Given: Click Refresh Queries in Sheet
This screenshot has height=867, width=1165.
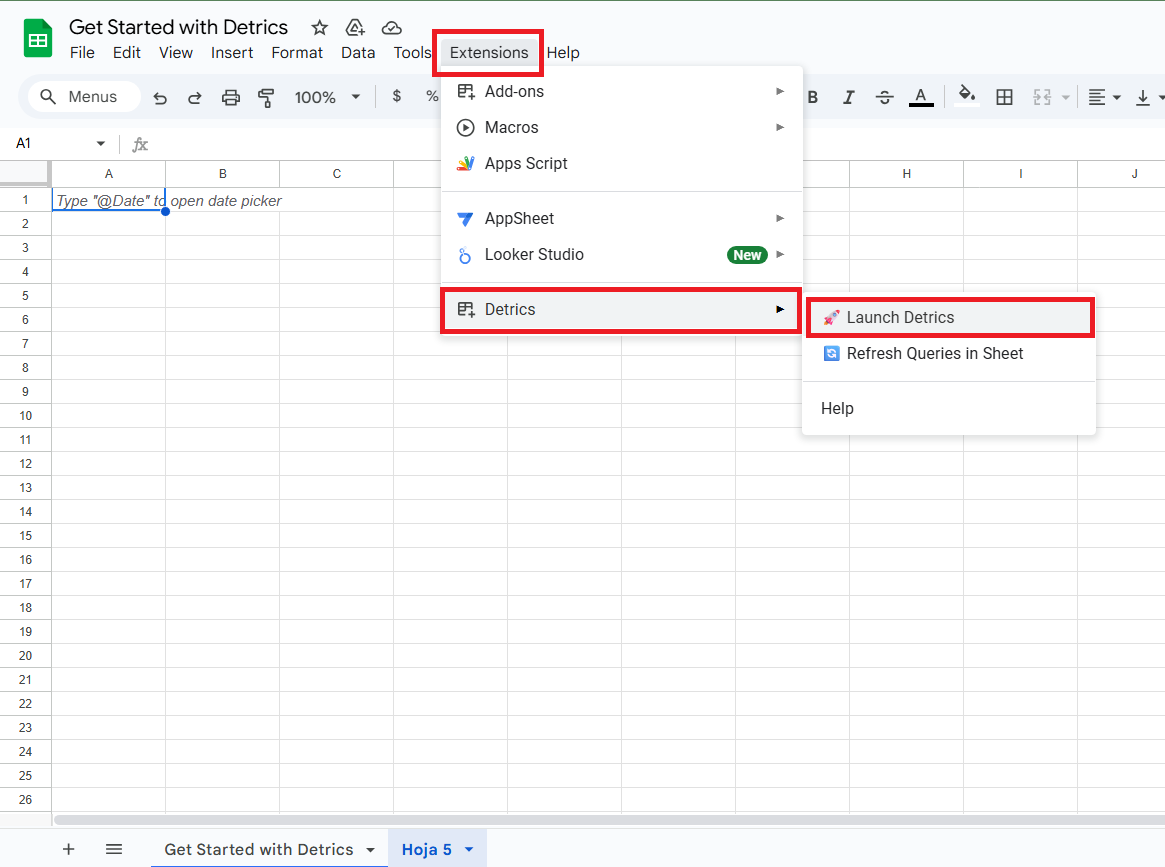Looking at the screenshot, I should 935,353.
